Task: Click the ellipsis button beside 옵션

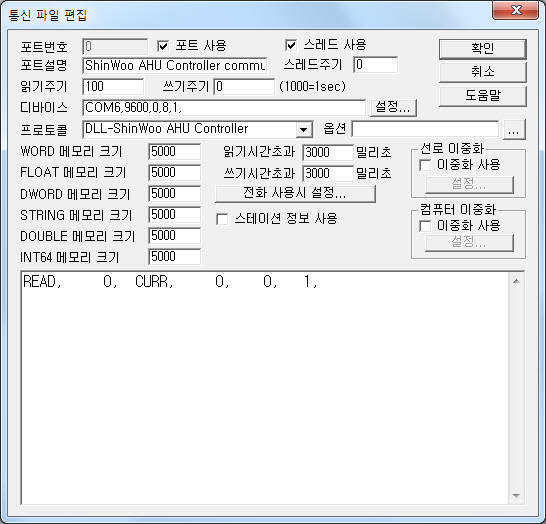Action: pos(514,130)
